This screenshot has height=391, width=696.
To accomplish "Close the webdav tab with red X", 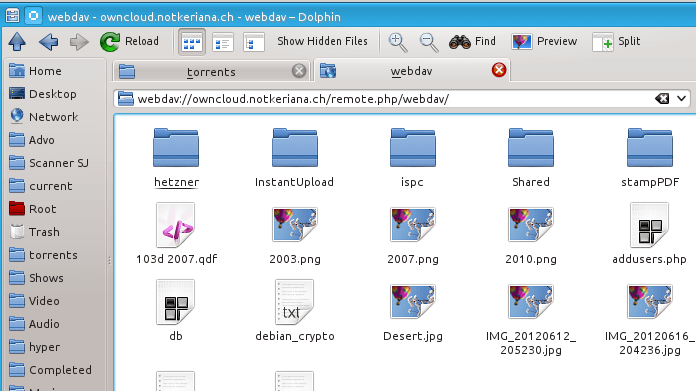I will pos(499,70).
